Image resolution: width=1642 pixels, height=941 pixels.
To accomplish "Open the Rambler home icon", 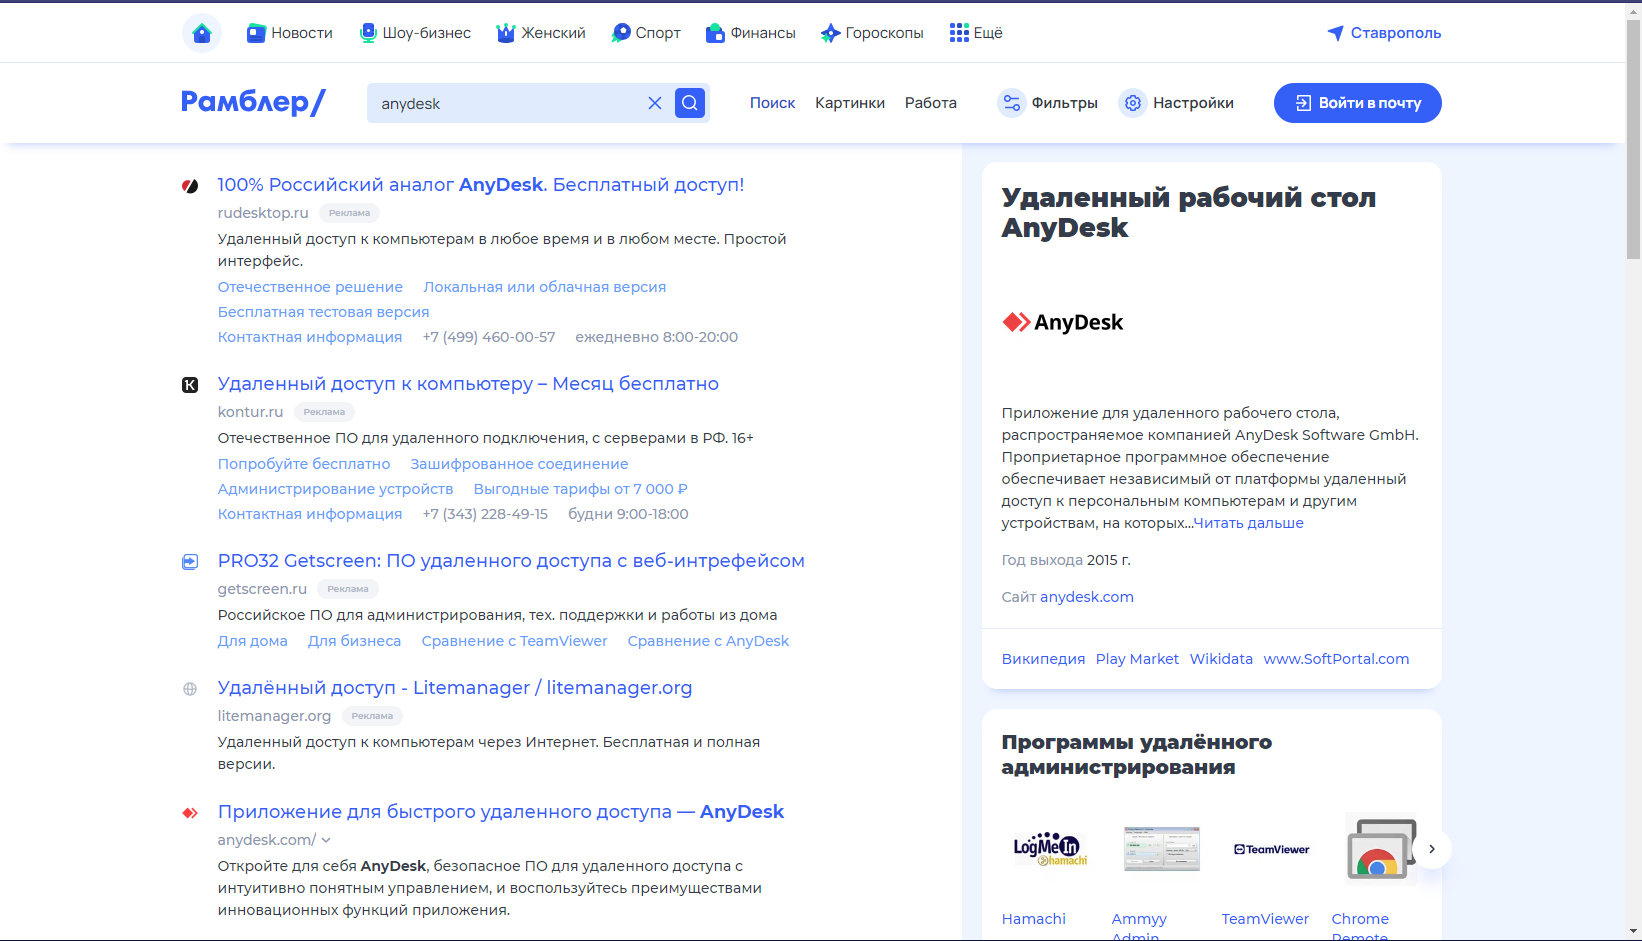I will (x=202, y=33).
